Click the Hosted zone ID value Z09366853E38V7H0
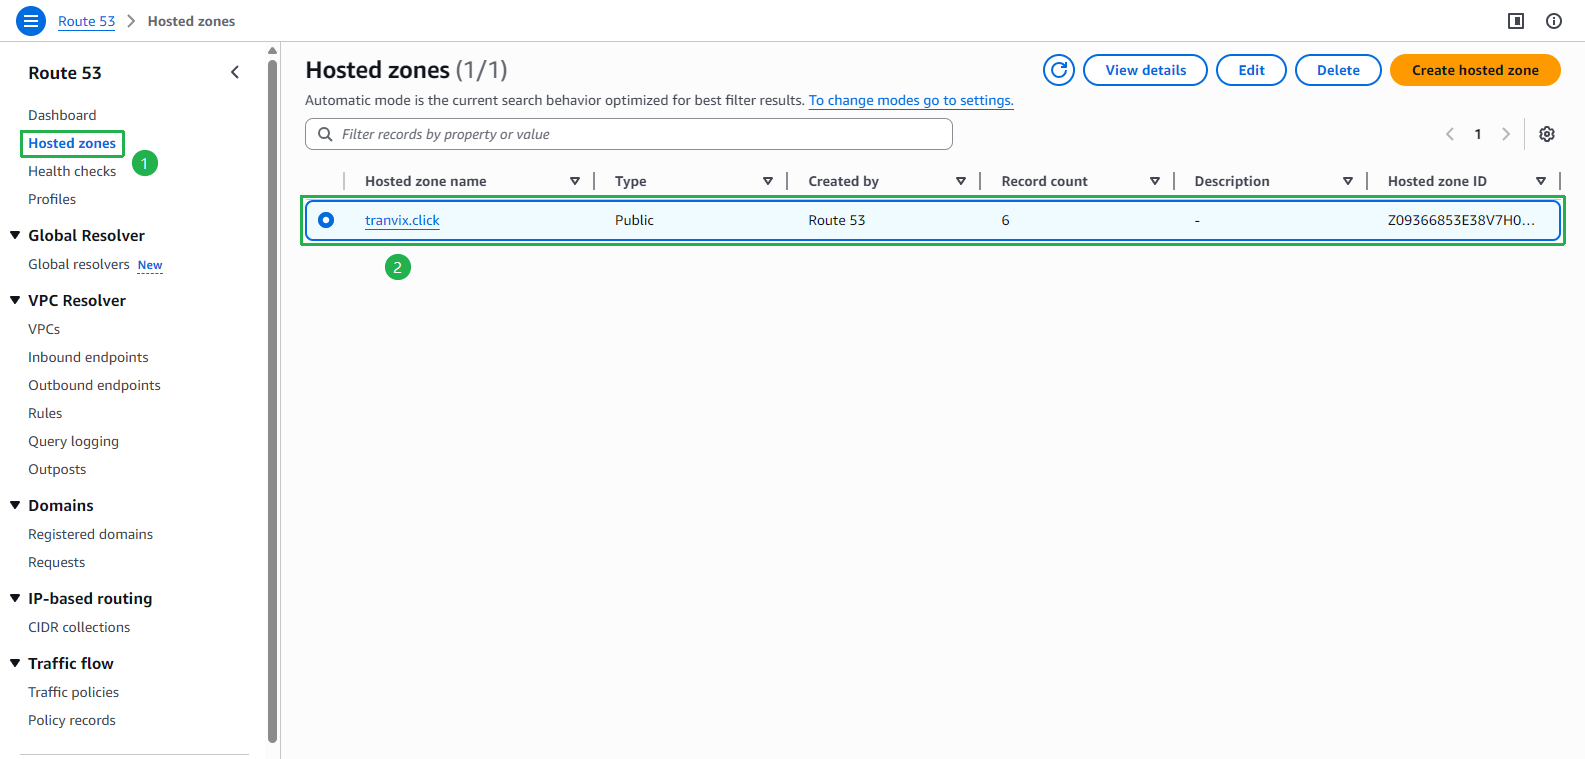1585x759 pixels. click(x=1461, y=220)
